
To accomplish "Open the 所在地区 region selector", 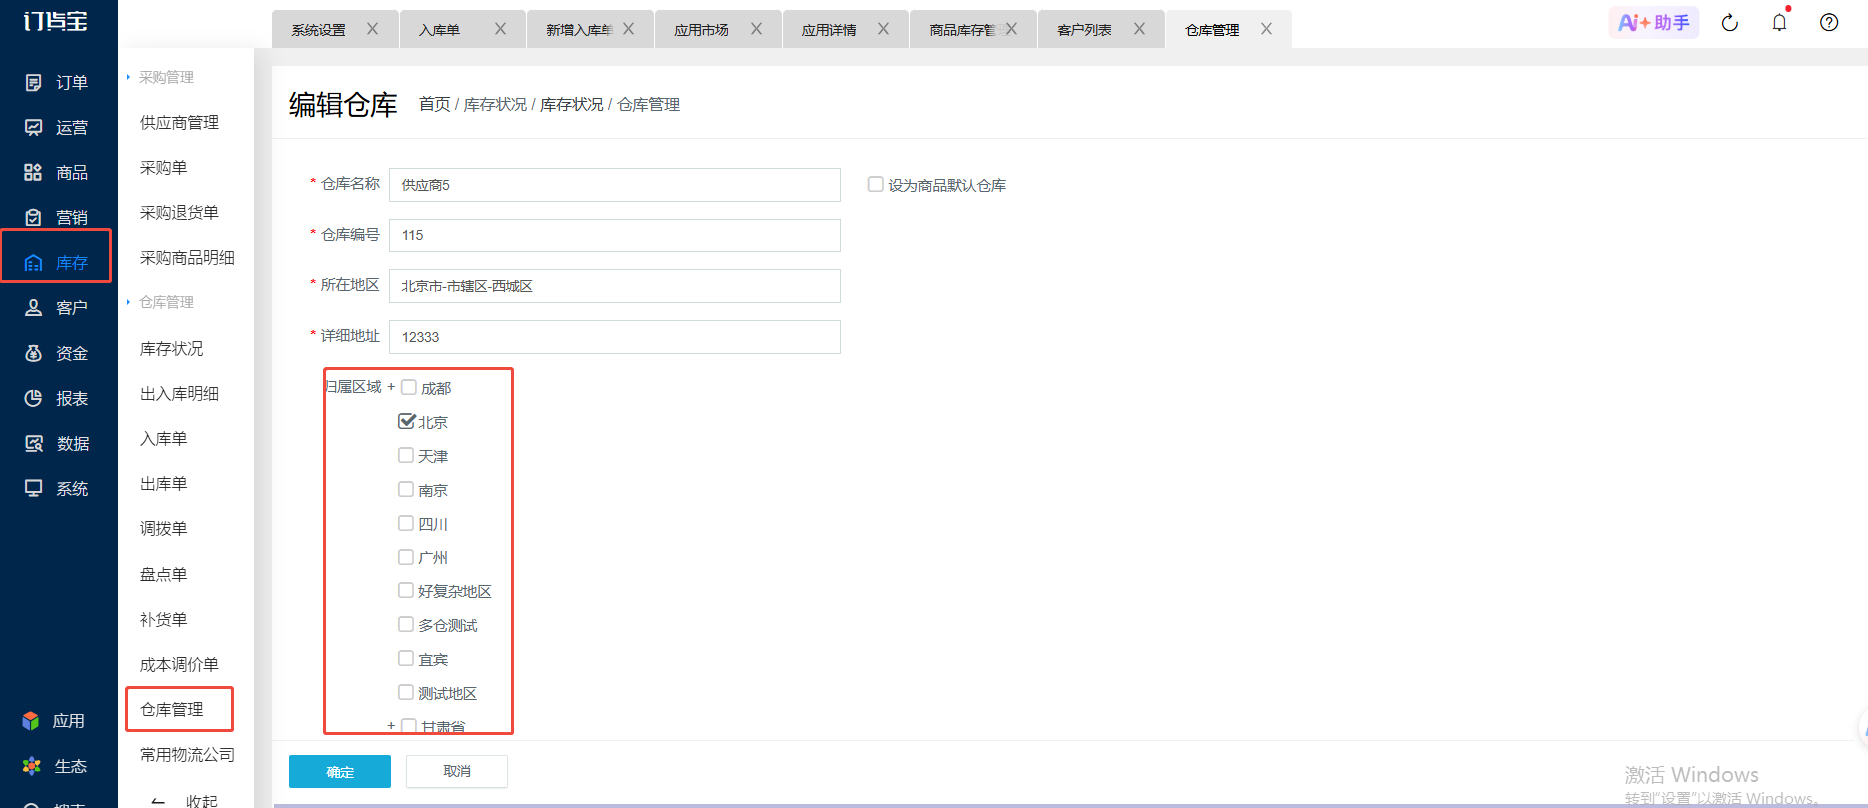I will 615,286.
